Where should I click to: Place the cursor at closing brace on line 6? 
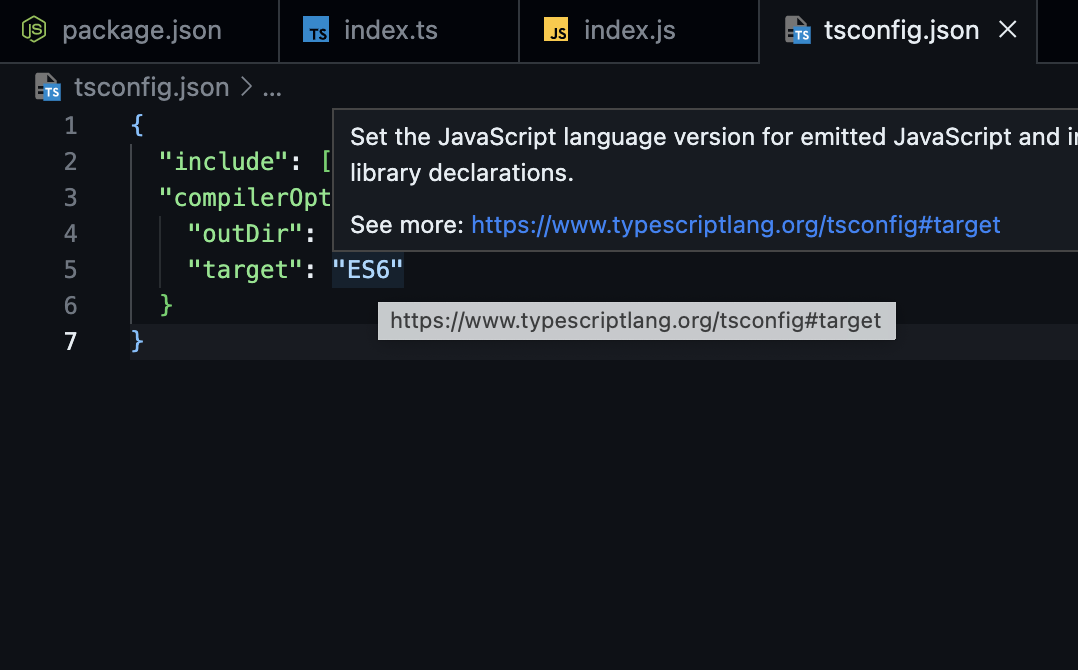pyautogui.click(x=166, y=305)
